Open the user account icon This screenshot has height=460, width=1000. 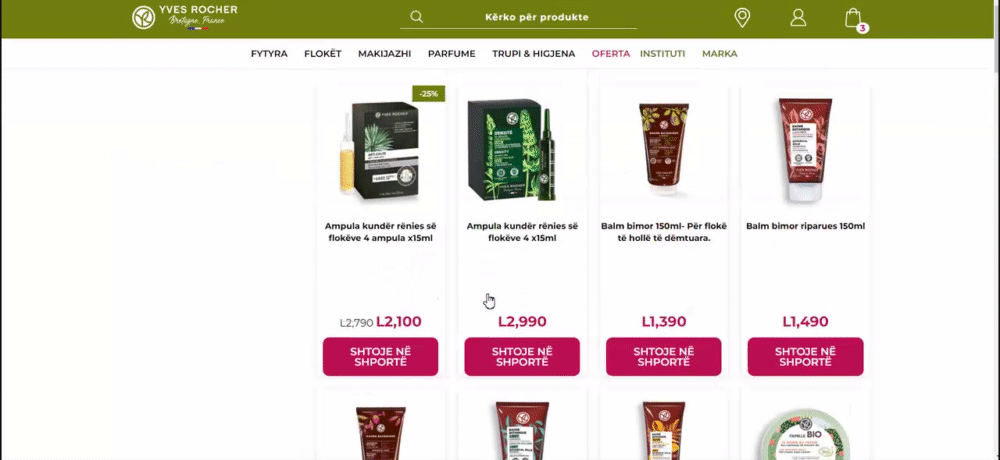(798, 17)
